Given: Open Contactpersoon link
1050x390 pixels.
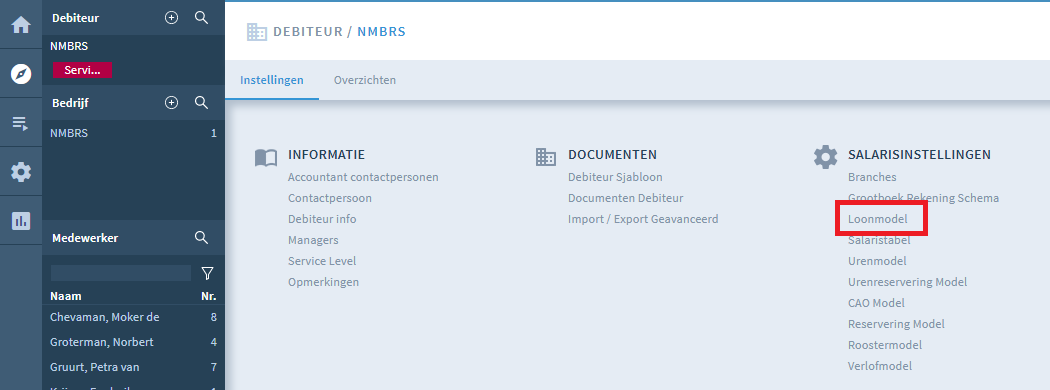Looking at the screenshot, I should coord(329,198).
